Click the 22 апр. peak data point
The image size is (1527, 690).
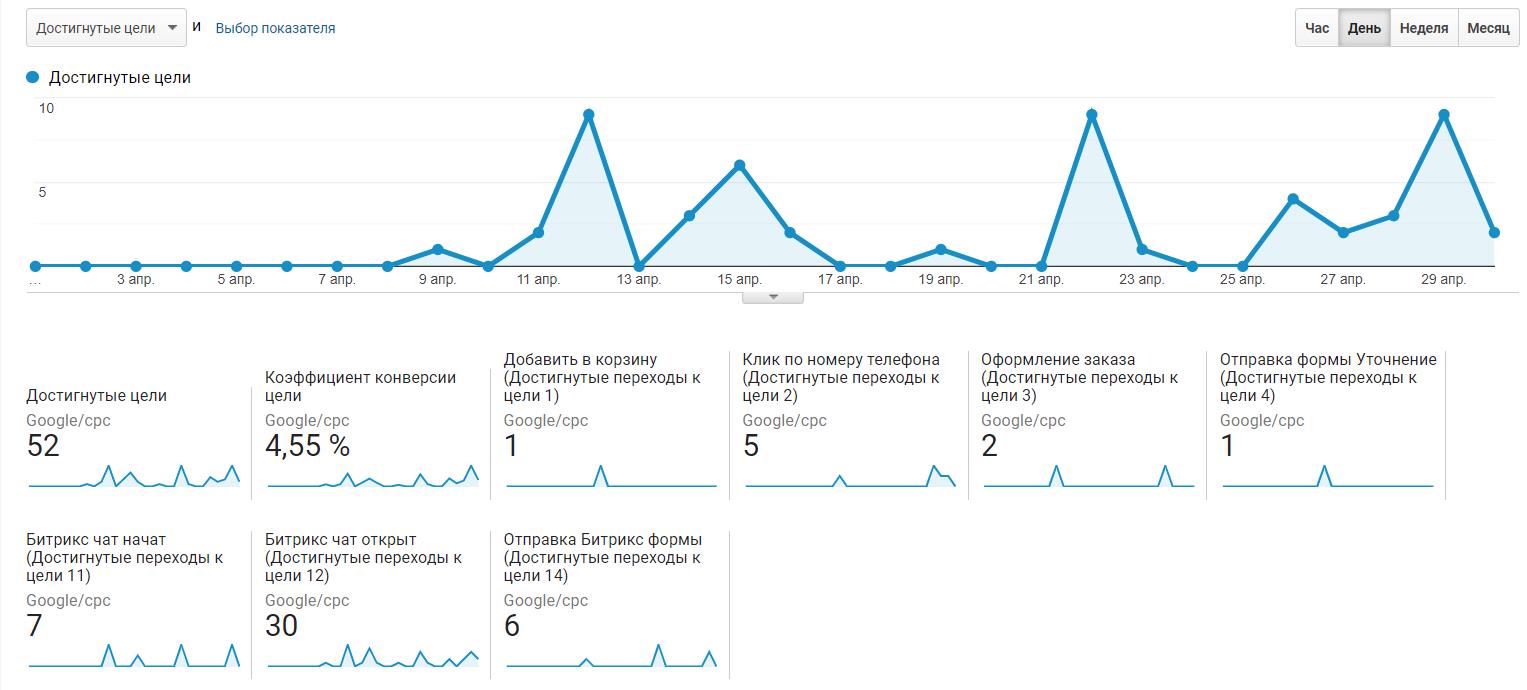[1092, 115]
